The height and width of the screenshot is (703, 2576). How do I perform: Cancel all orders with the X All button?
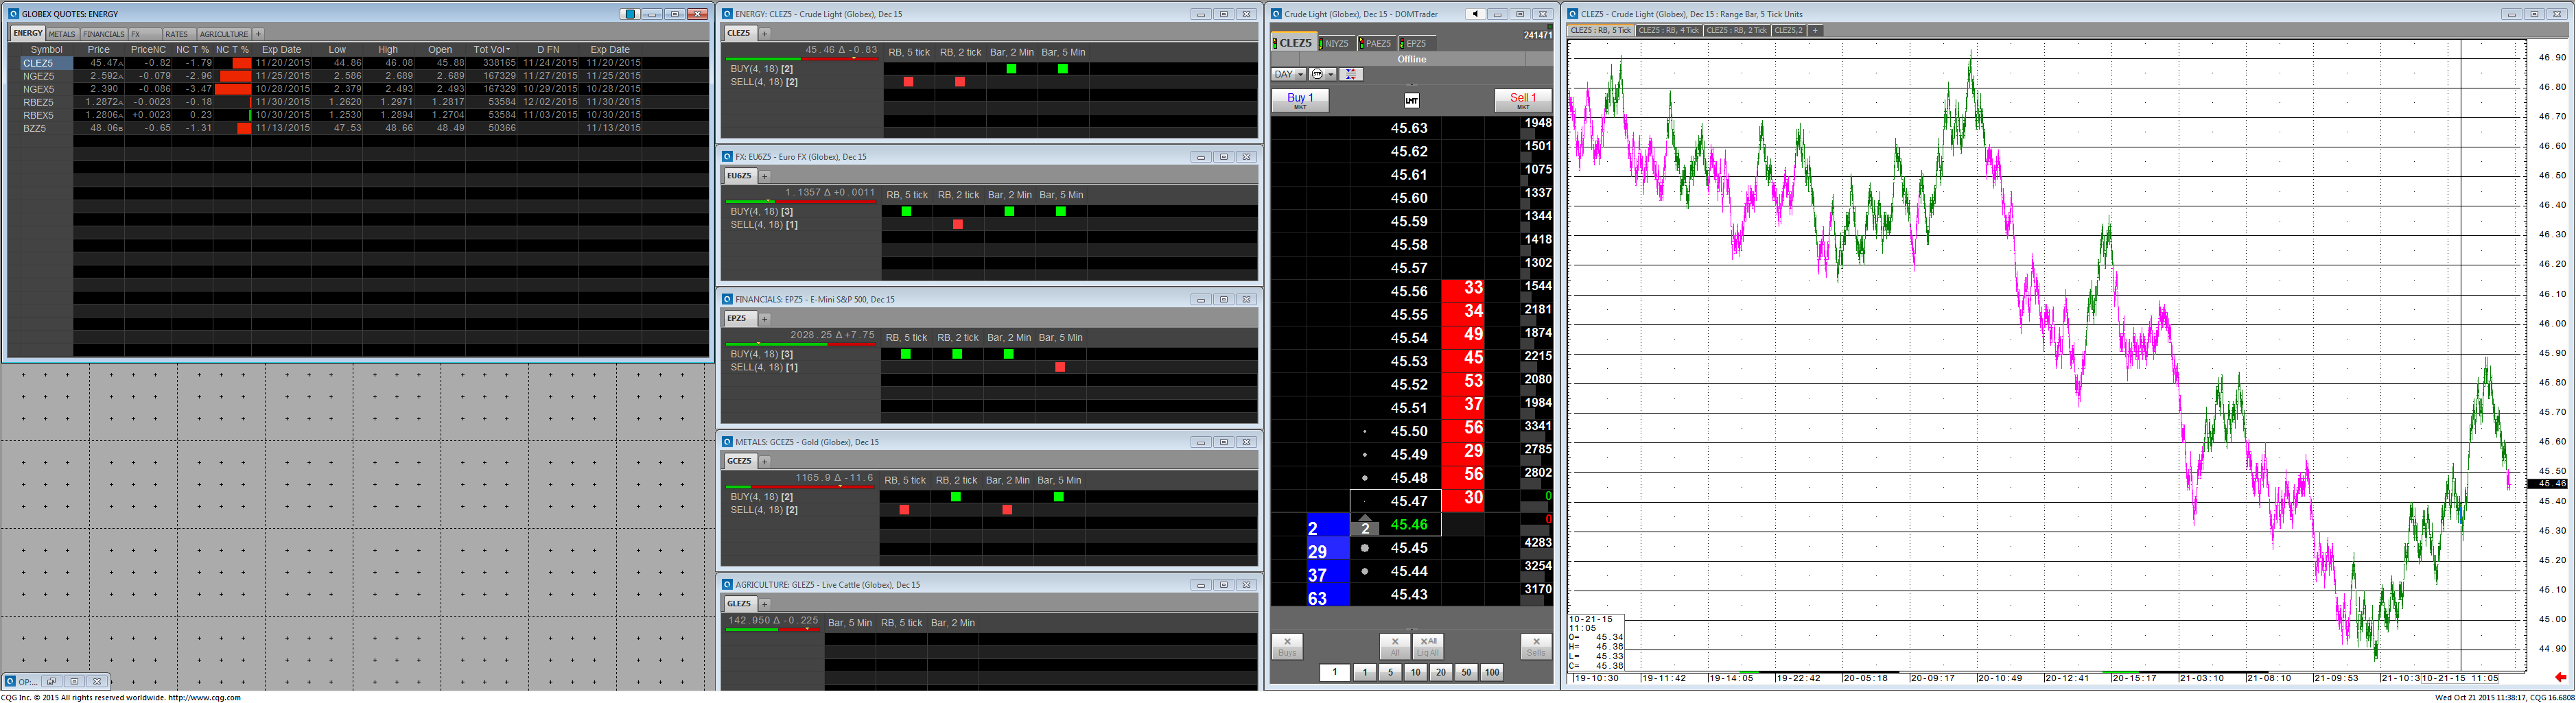click(1394, 646)
